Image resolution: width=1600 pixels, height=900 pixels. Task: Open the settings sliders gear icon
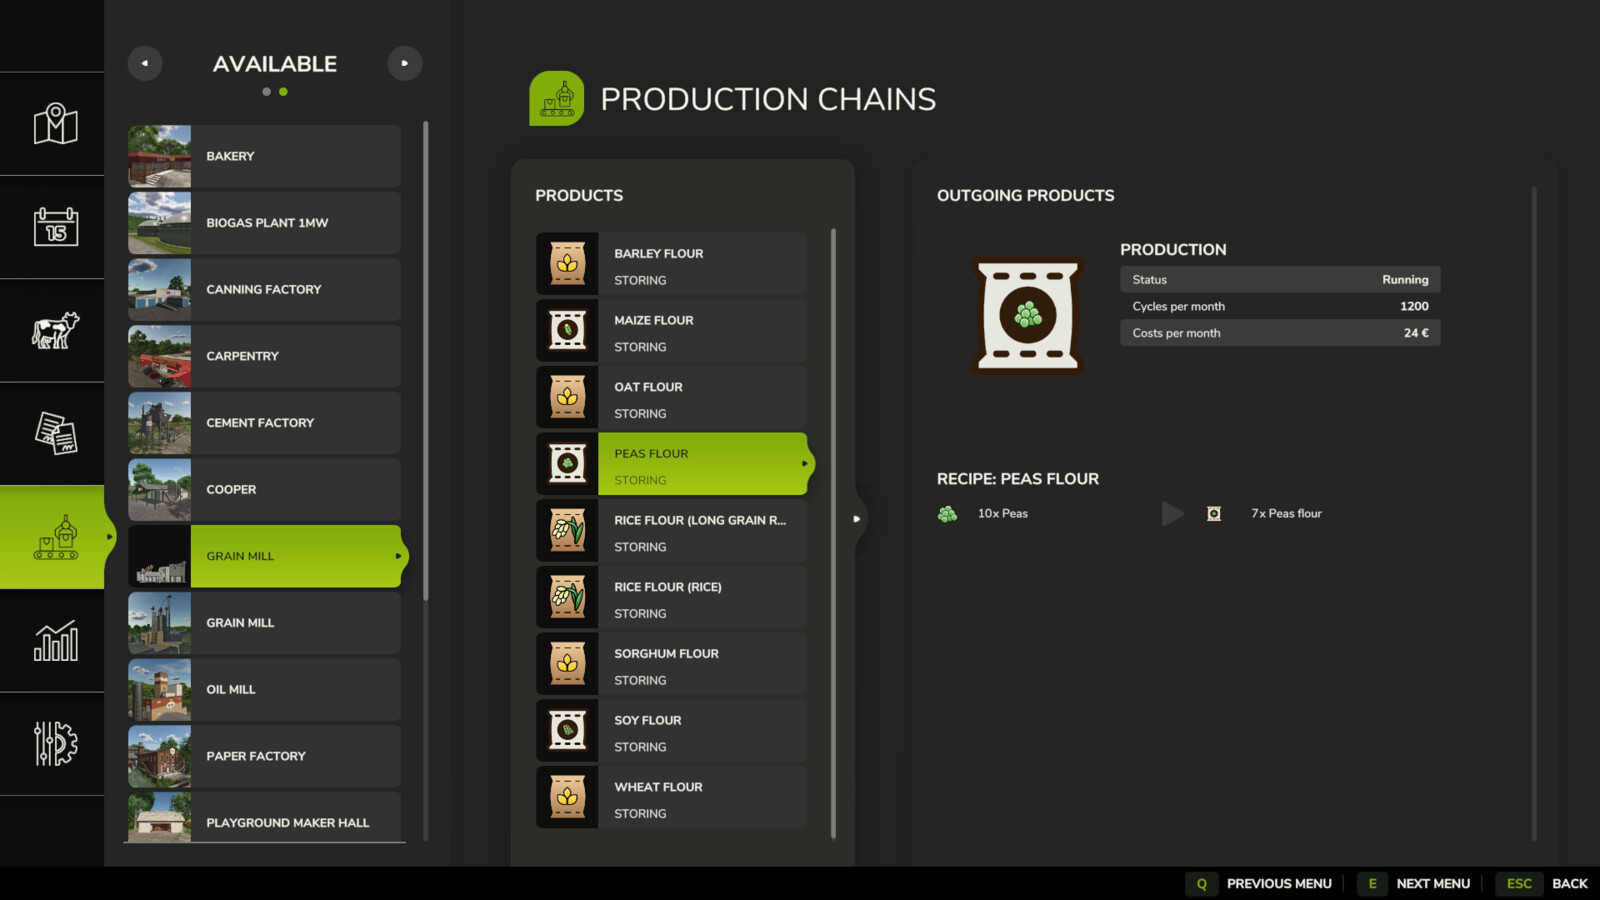click(55, 744)
